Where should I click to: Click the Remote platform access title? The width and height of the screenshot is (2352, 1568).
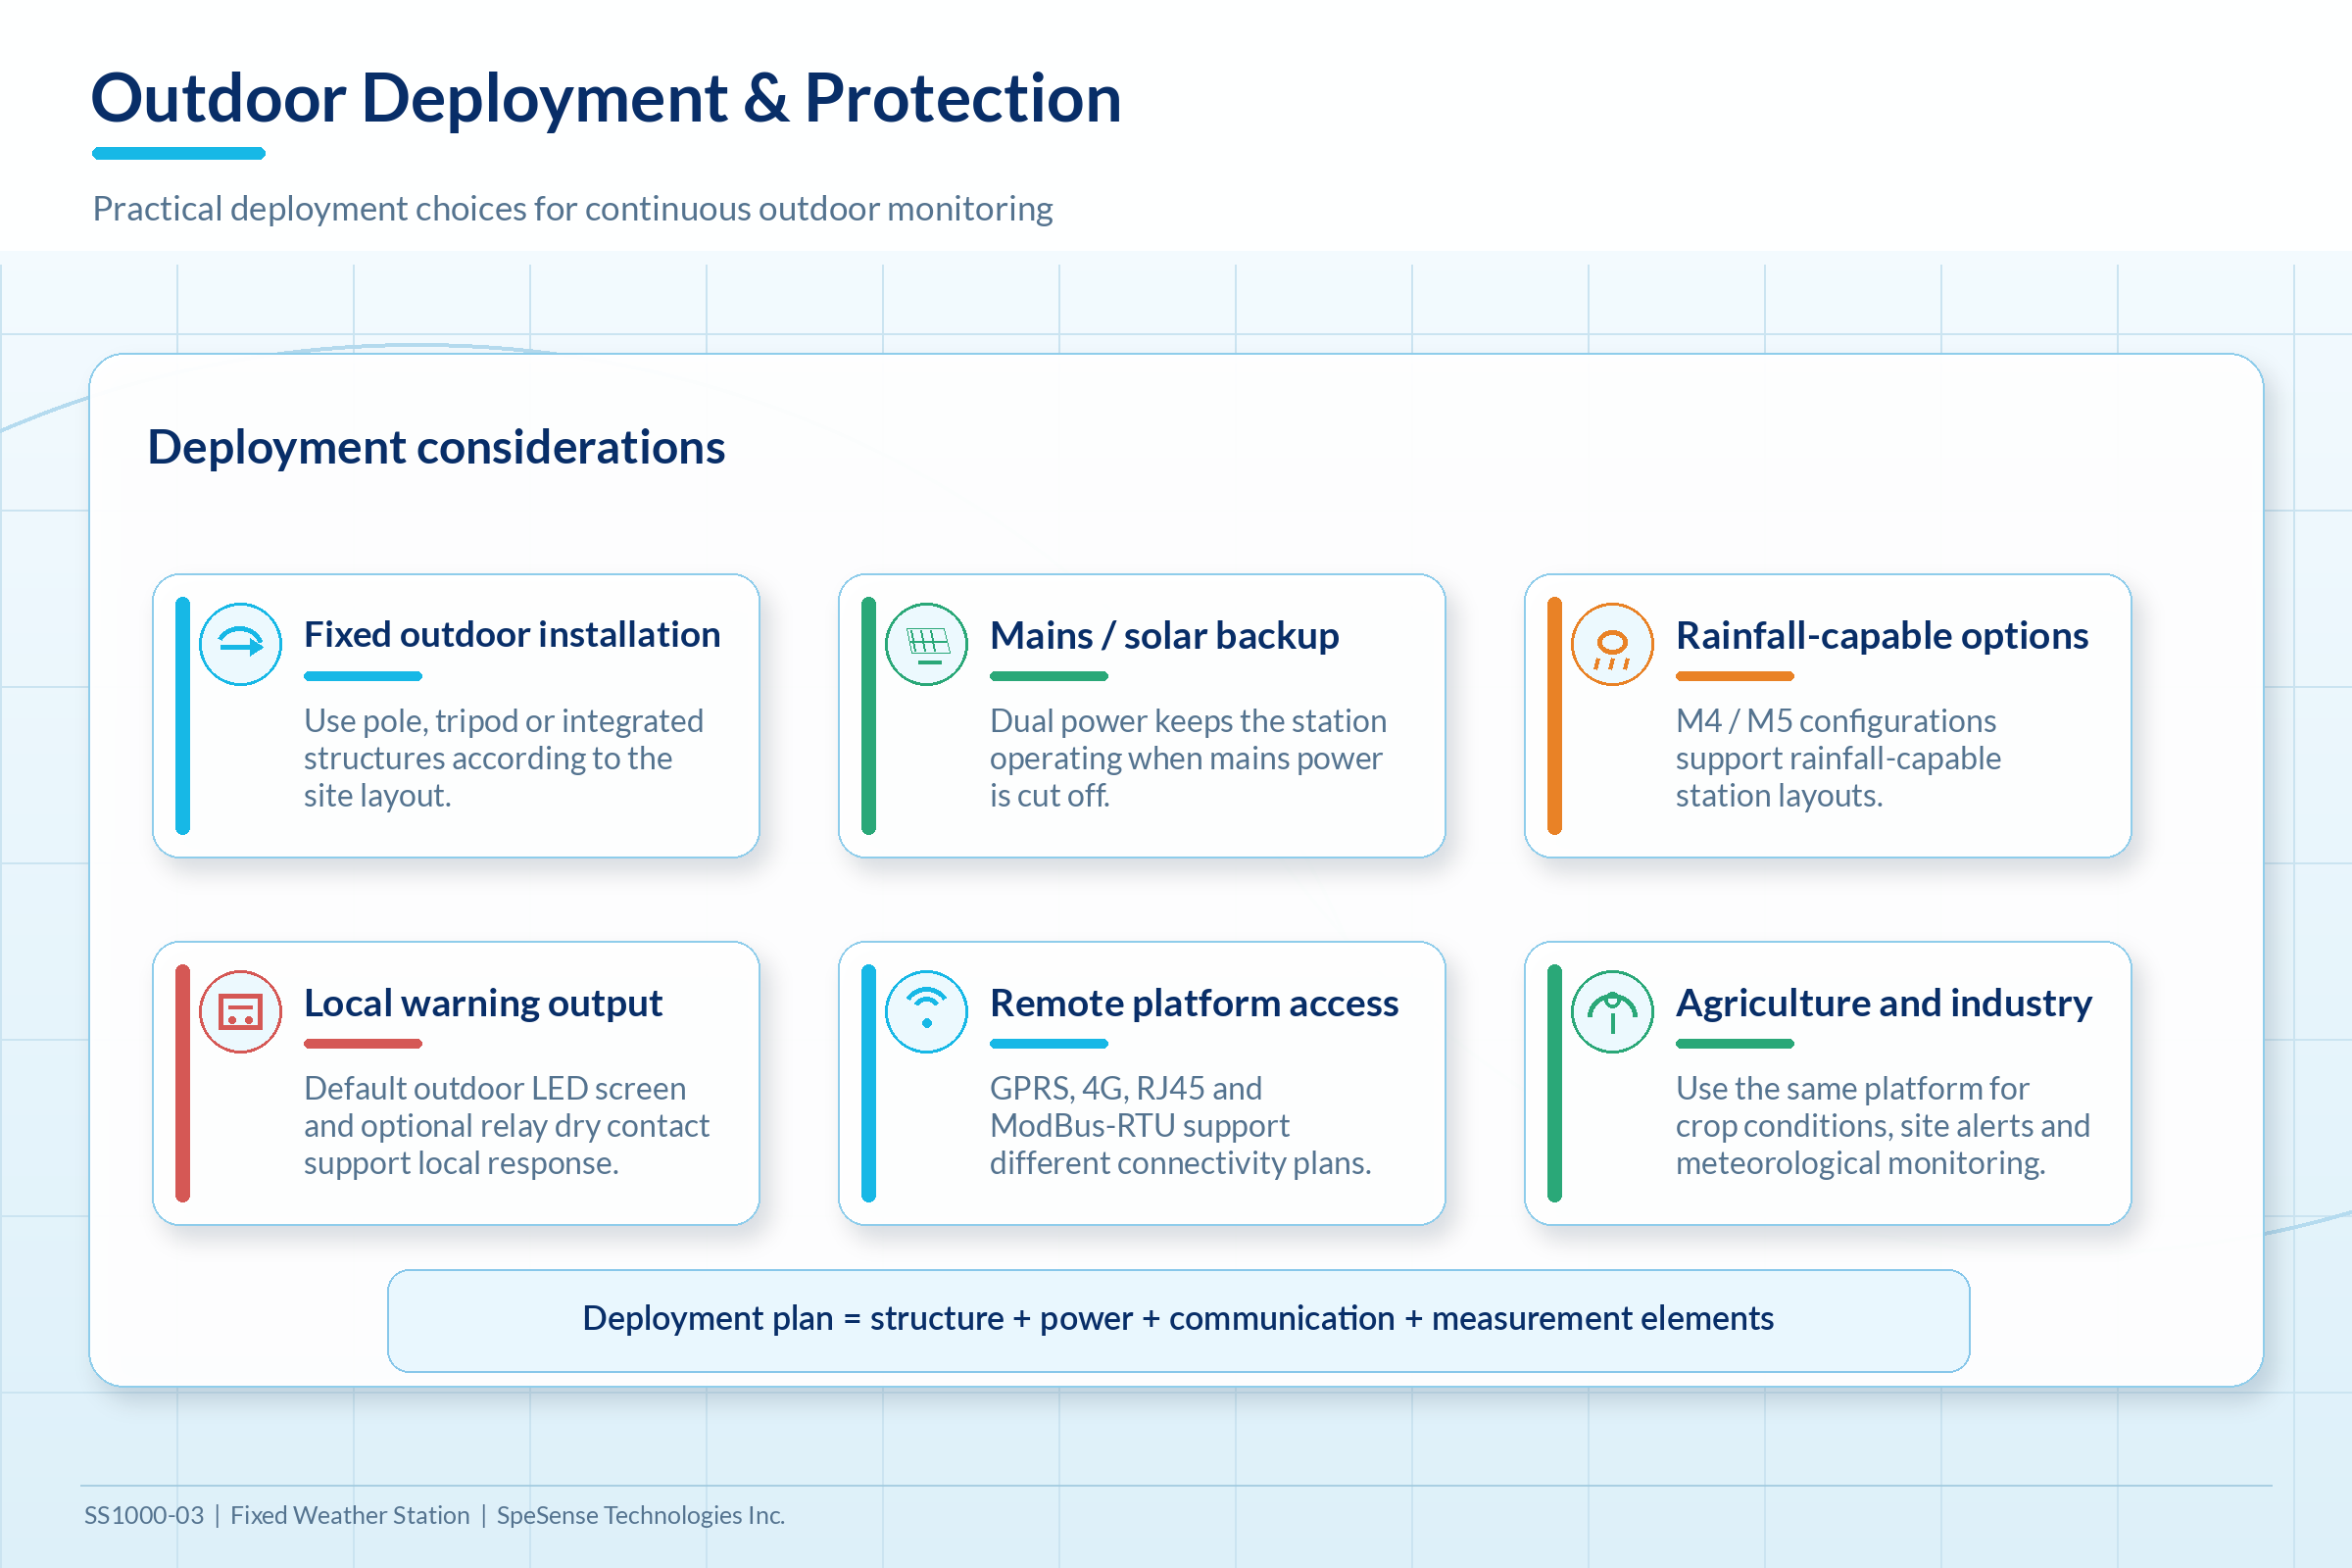coord(1194,1003)
